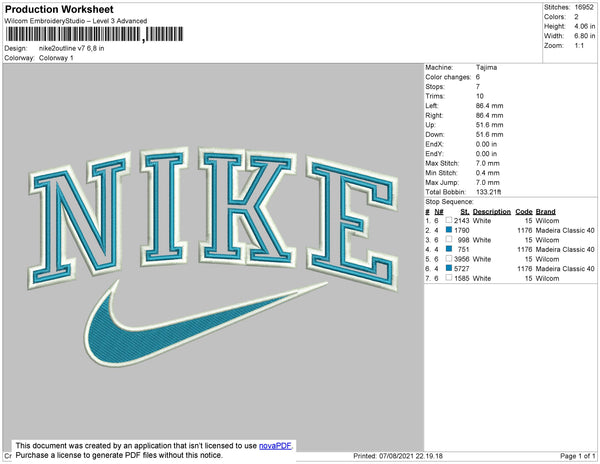Select the 'Colorway 1' value
The width and height of the screenshot is (600, 464).
(56, 58)
